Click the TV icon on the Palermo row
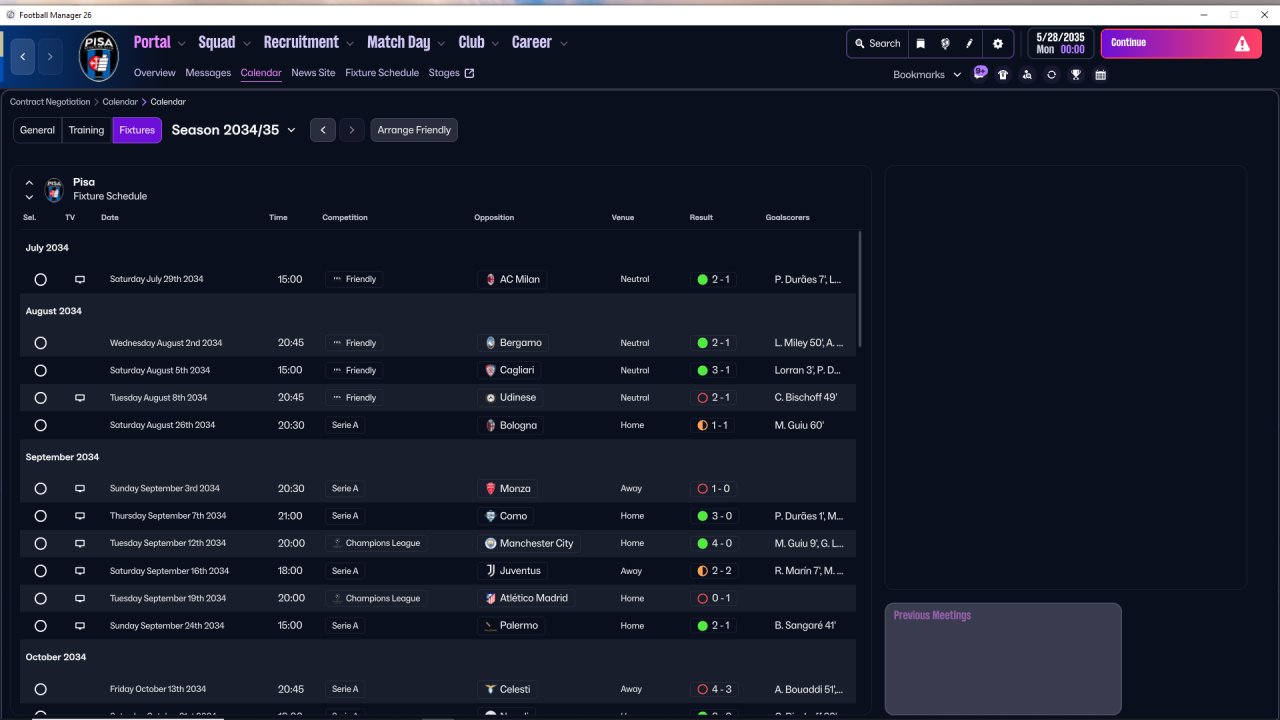This screenshot has height=720, width=1280. pos(80,626)
